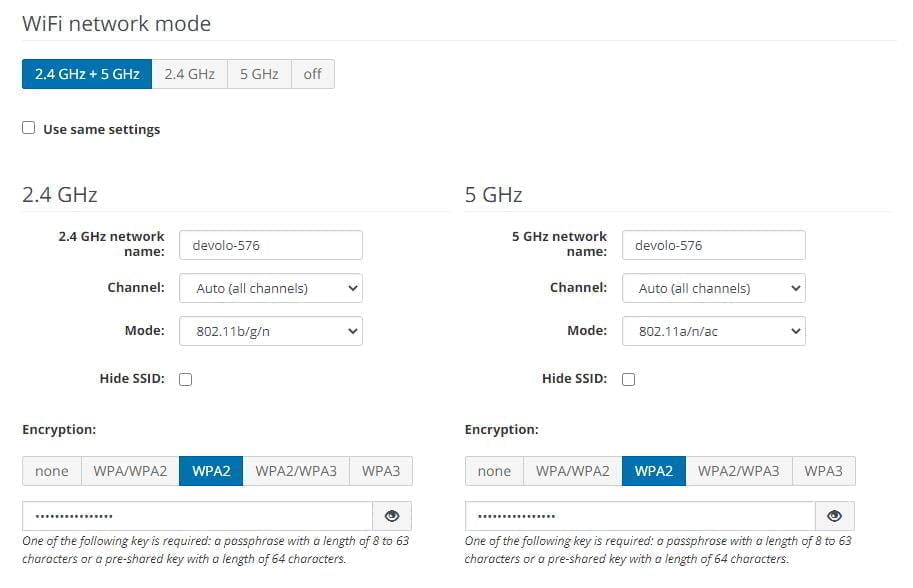Enable the Use same settings checkbox
This screenshot has height=588, width=913.
tap(29, 128)
